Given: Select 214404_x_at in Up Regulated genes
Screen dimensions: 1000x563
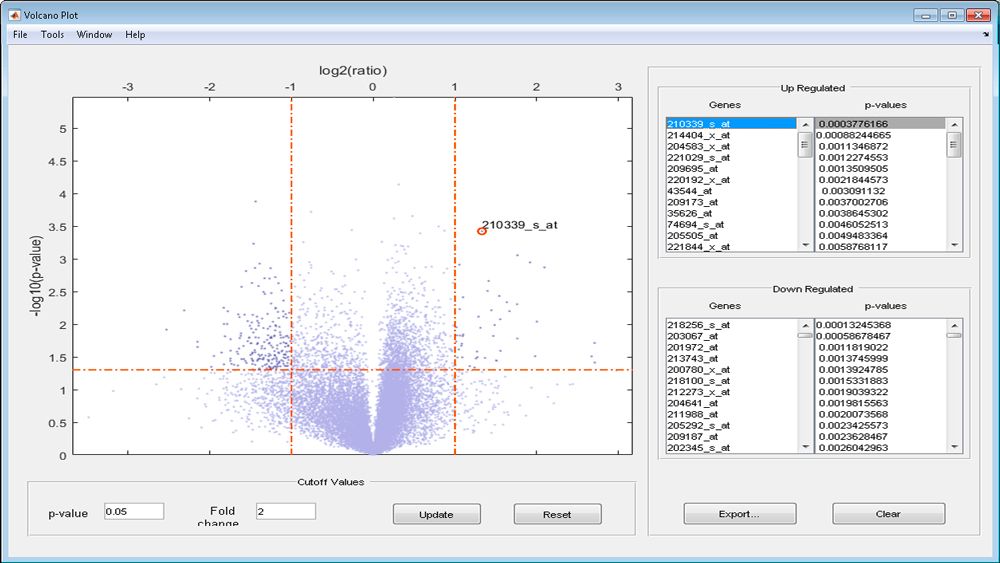Looking at the screenshot, I should (731, 135).
